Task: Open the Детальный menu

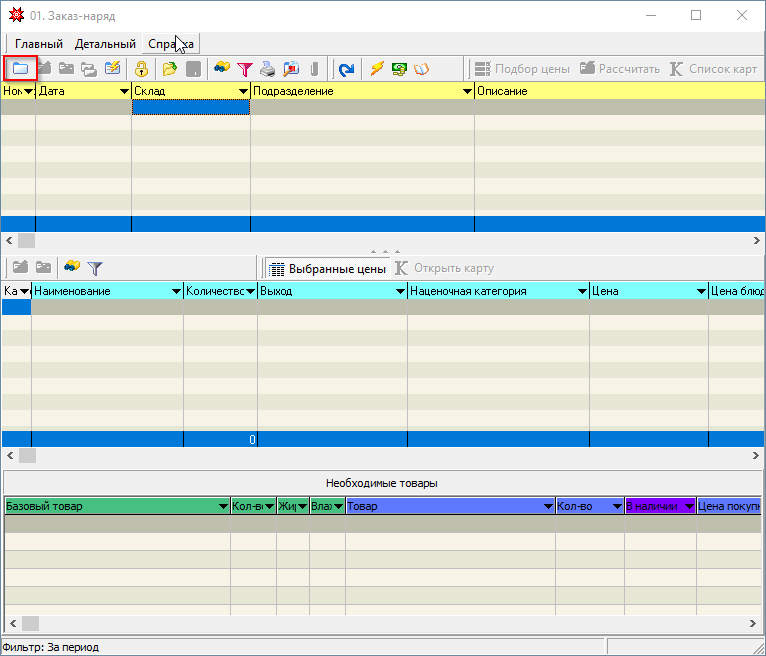Action: [x=105, y=44]
